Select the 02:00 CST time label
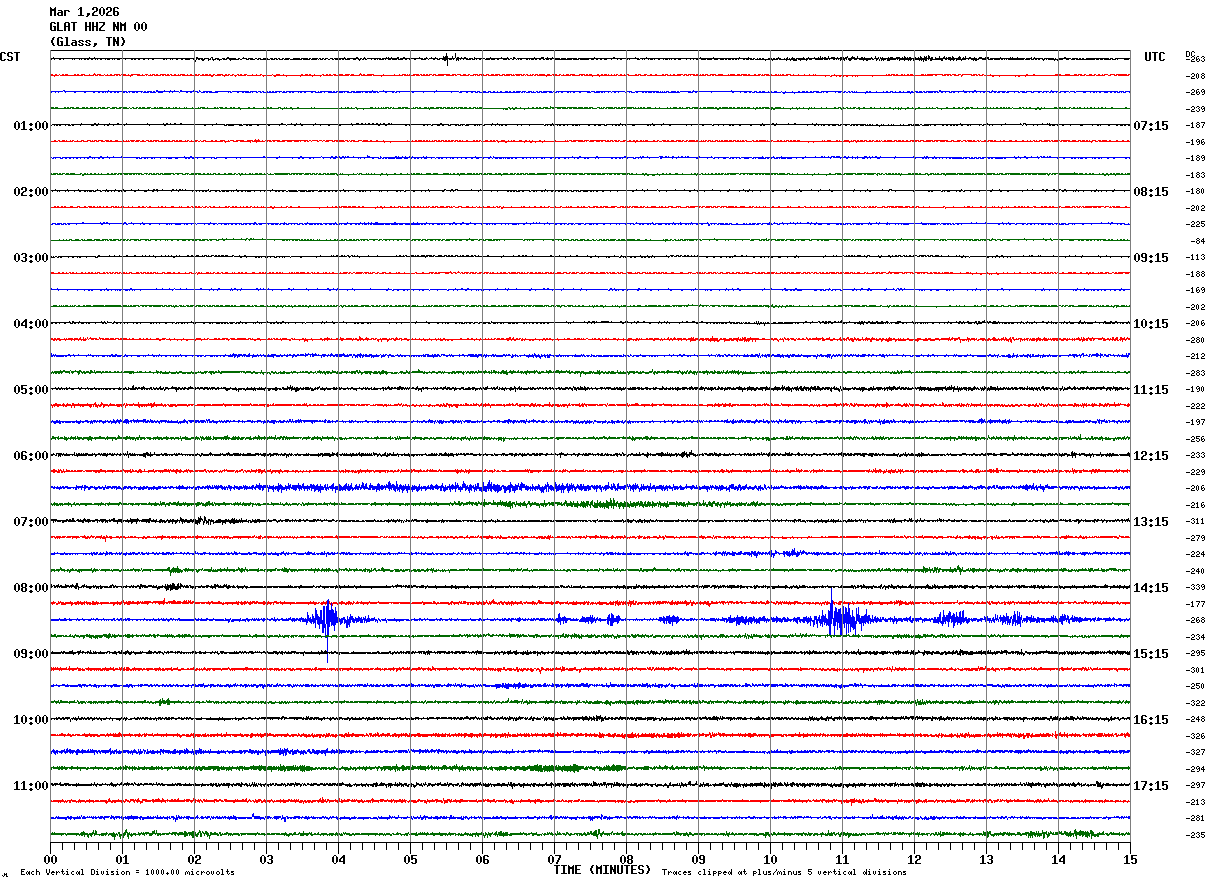 click(31, 192)
